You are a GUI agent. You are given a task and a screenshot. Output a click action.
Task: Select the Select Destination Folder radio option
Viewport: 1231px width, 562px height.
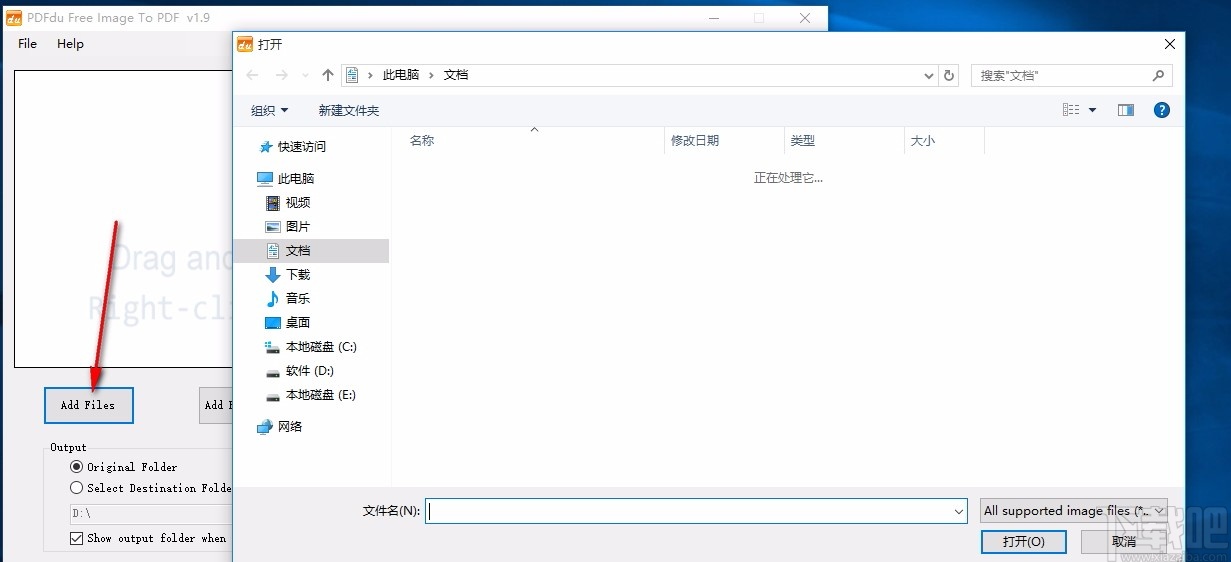tap(77, 488)
